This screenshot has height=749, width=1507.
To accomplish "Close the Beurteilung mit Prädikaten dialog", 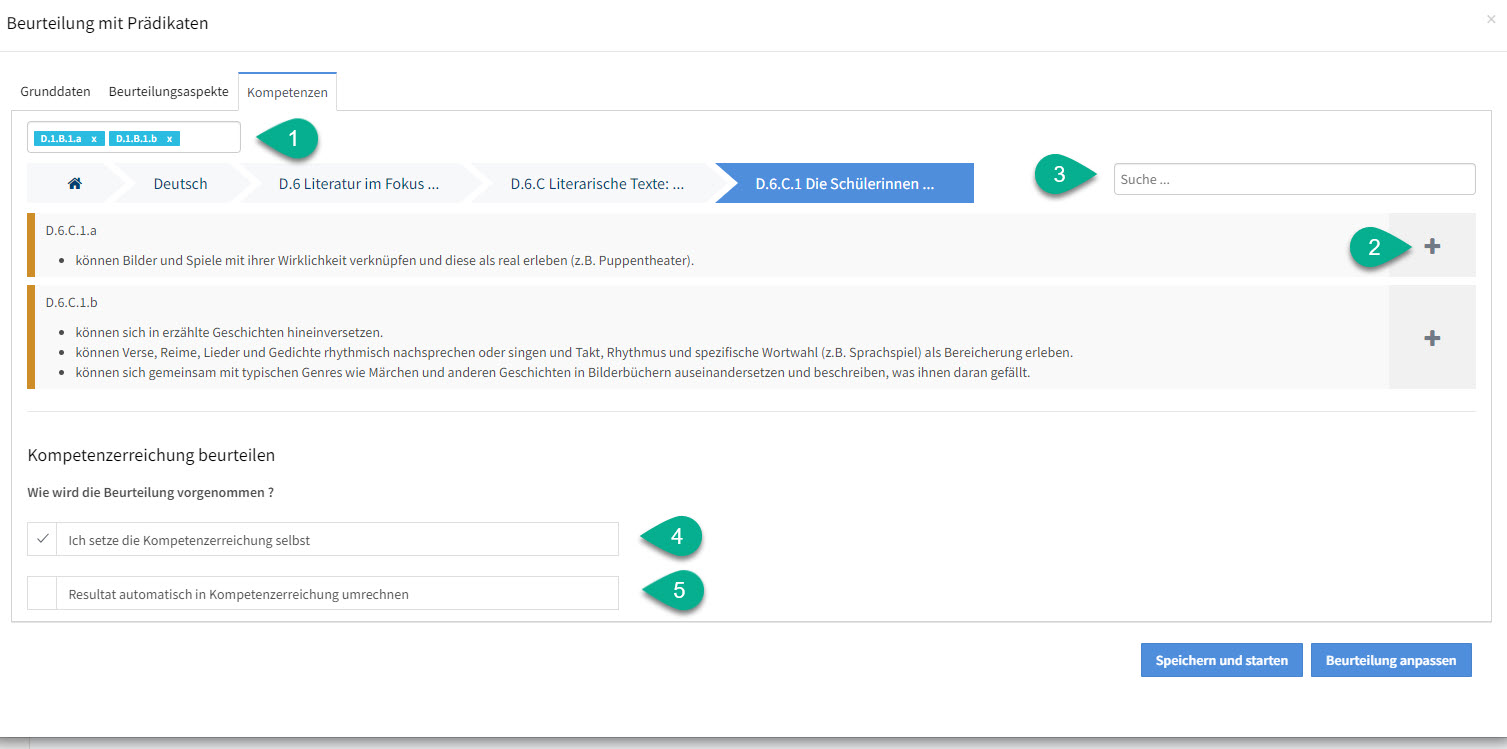I will pyautogui.click(x=1491, y=19).
